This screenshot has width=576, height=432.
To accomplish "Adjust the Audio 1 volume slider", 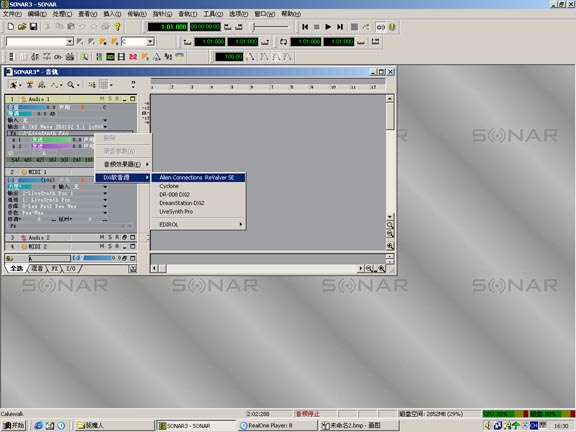I will click(x=32, y=107).
